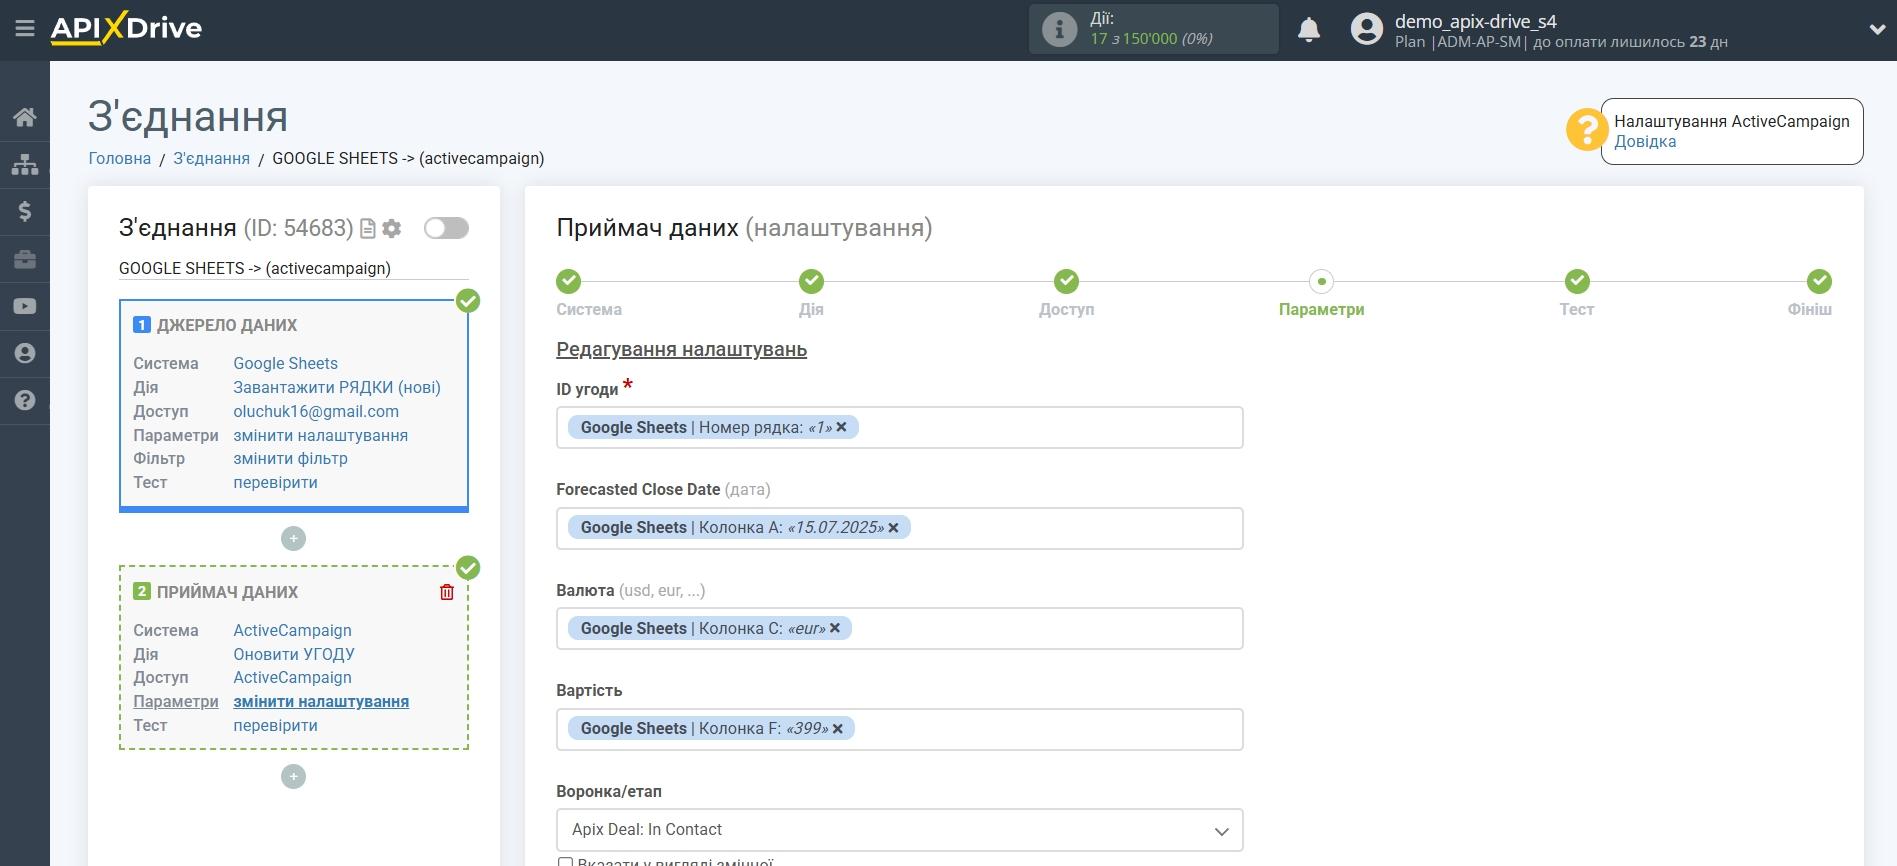Go to the Дія step

click(x=811, y=281)
